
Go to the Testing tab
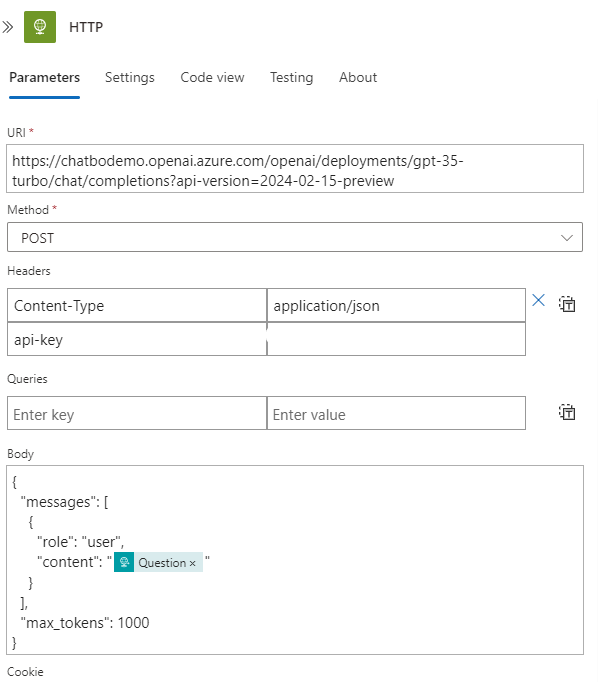[x=291, y=77]
